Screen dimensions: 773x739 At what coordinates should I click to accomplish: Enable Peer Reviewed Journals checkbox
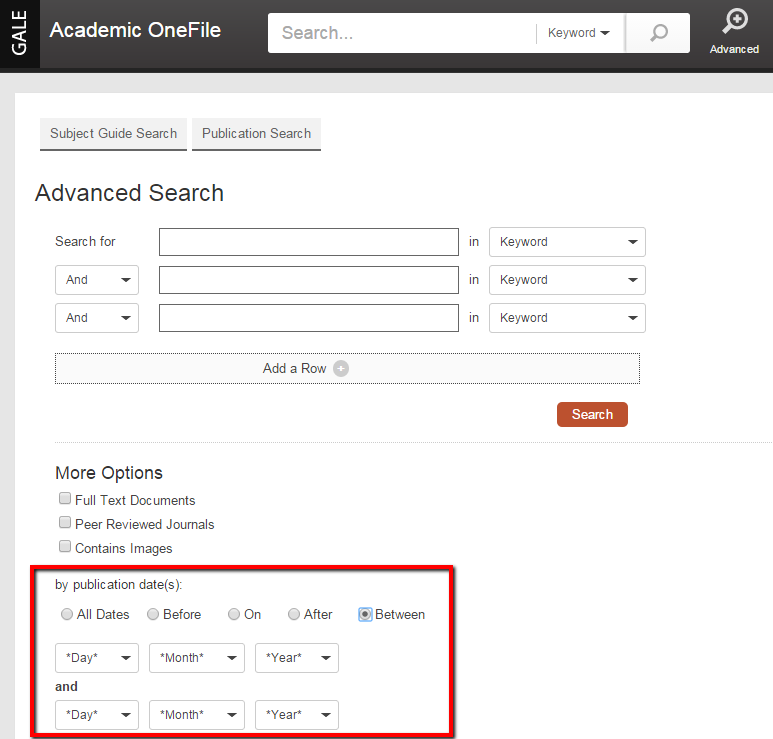point(65,522)
